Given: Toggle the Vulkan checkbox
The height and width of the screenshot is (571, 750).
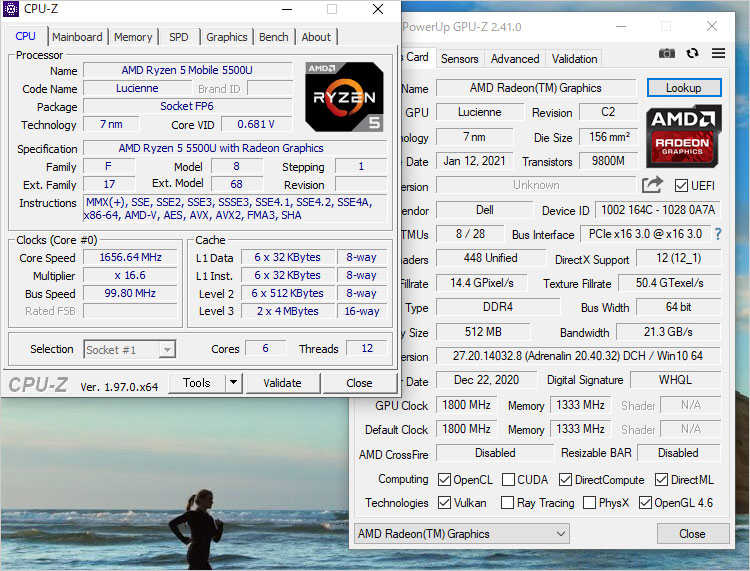Looking at the screenshot, I should click(444, 503).
